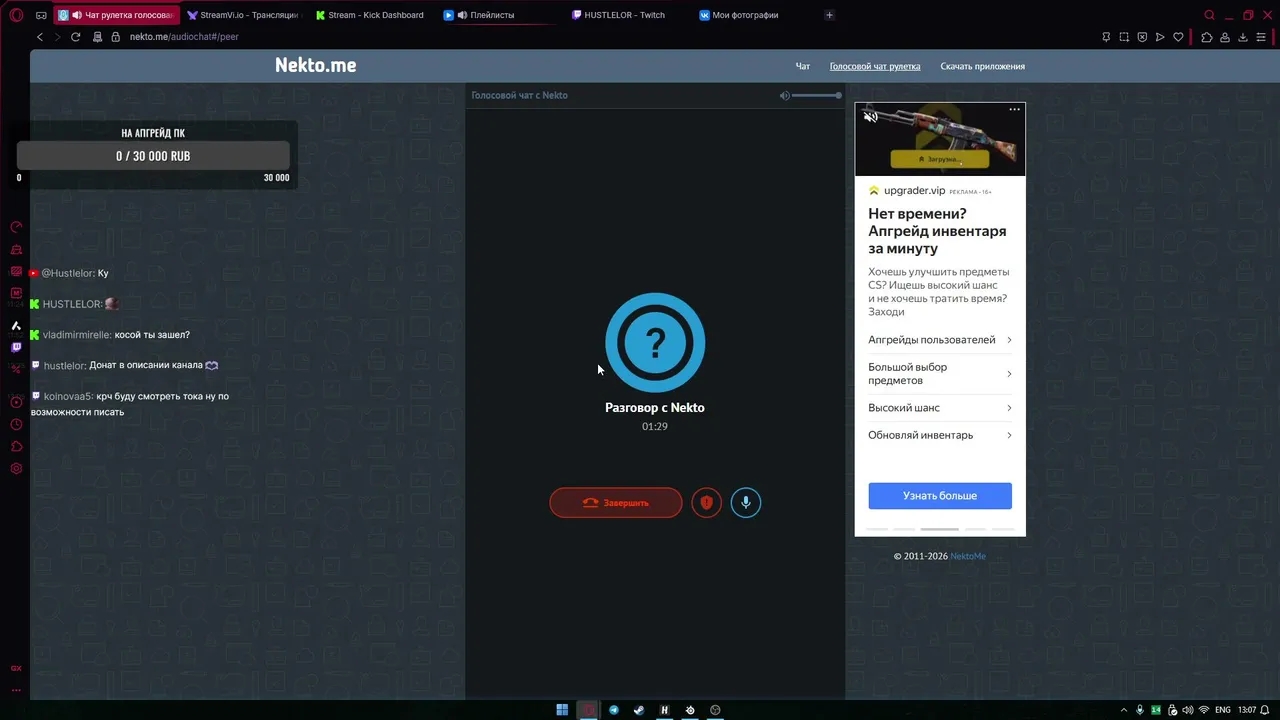Open sidebar three-dot setup menu
Viewport: 1280px width, 720px height.
(16, 690)
